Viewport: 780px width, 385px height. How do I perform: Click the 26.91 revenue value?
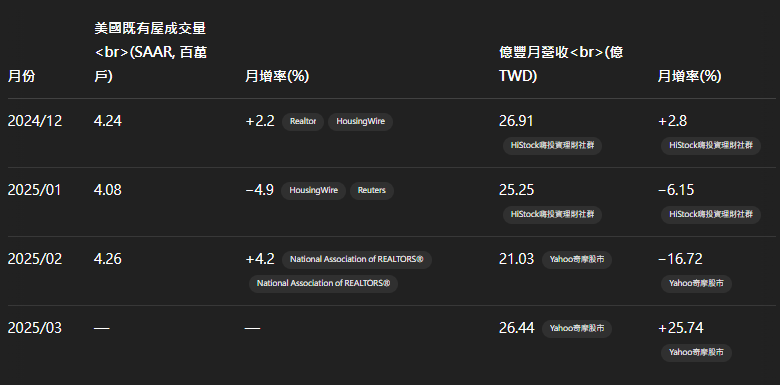tap(516, 121)
